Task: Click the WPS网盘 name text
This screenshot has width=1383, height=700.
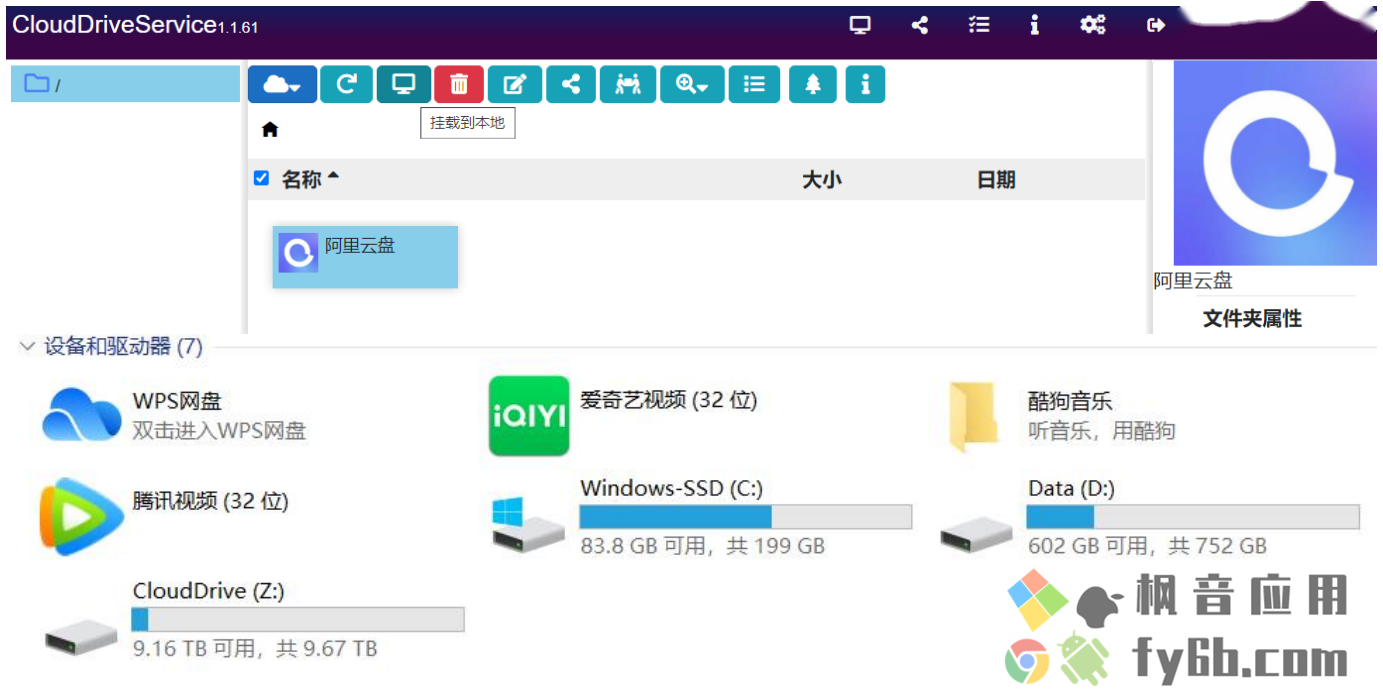Action: coord(177,401)
